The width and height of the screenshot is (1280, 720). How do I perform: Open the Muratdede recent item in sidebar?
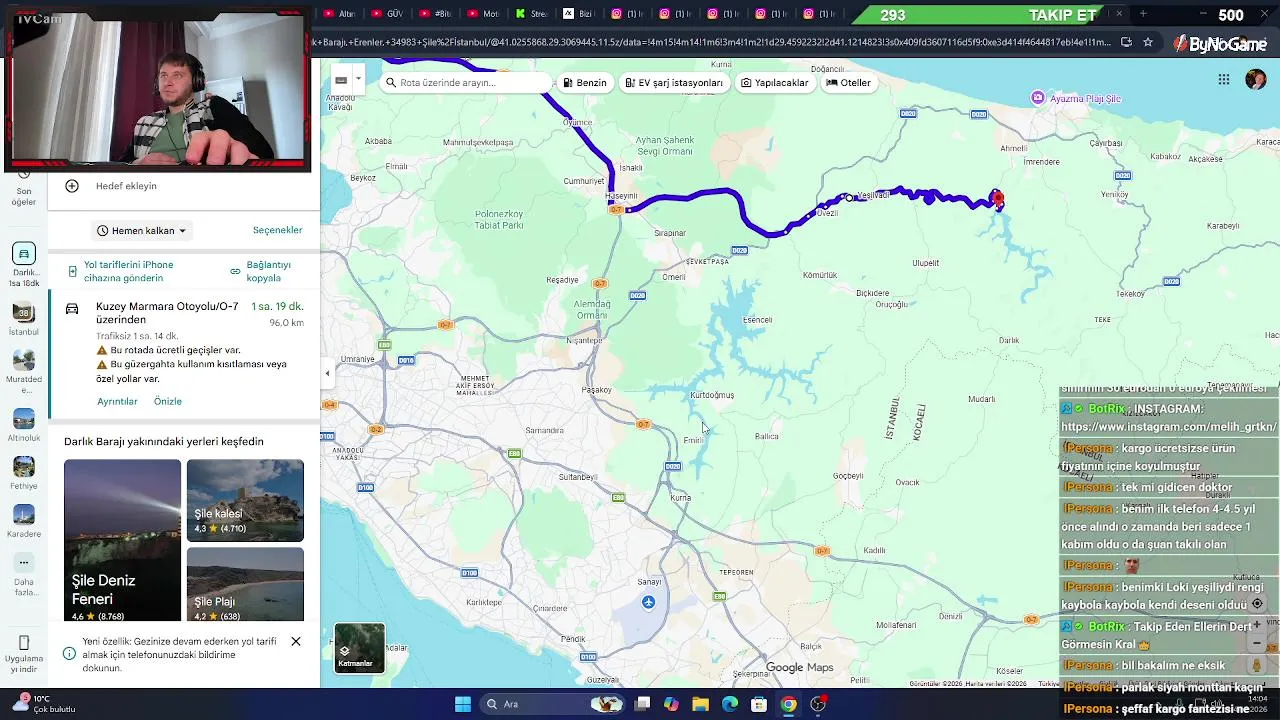pos(24,361)
